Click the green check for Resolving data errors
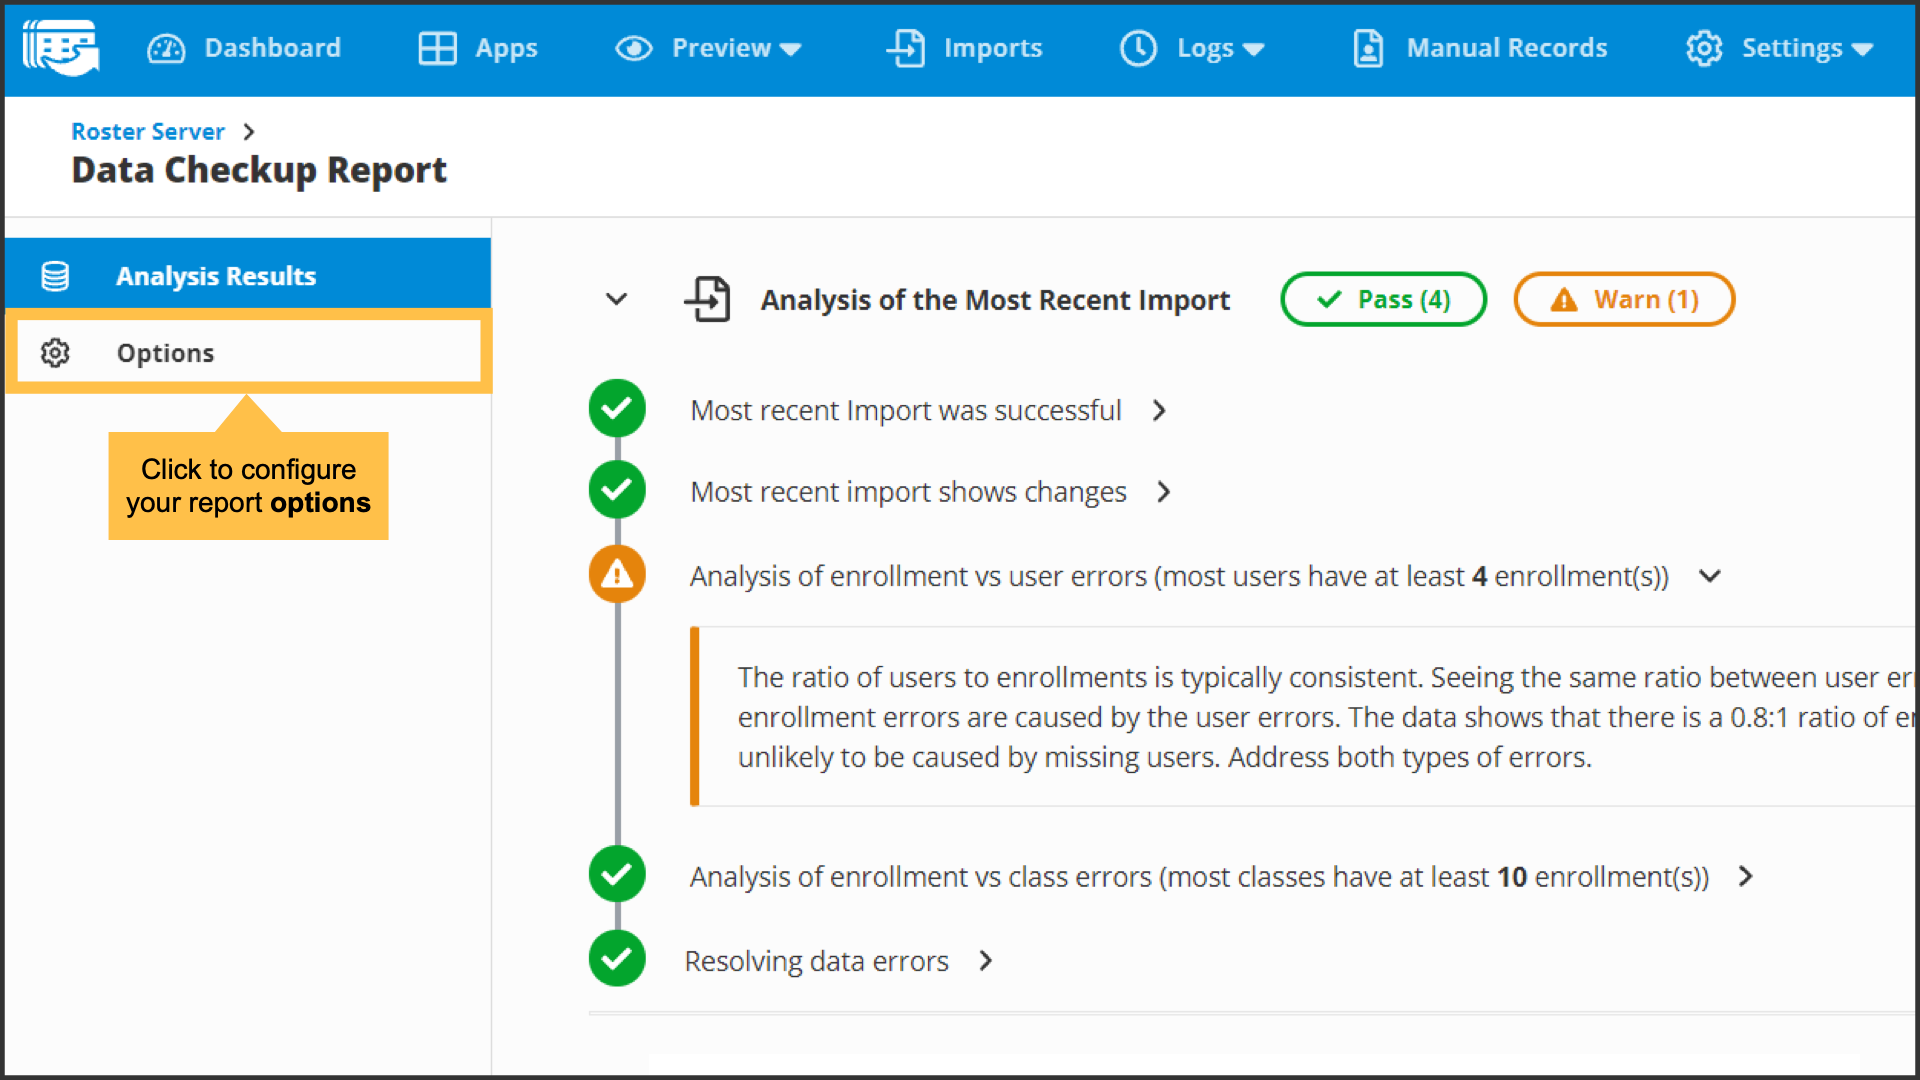1920x1080 pixels. pos(617,959)
